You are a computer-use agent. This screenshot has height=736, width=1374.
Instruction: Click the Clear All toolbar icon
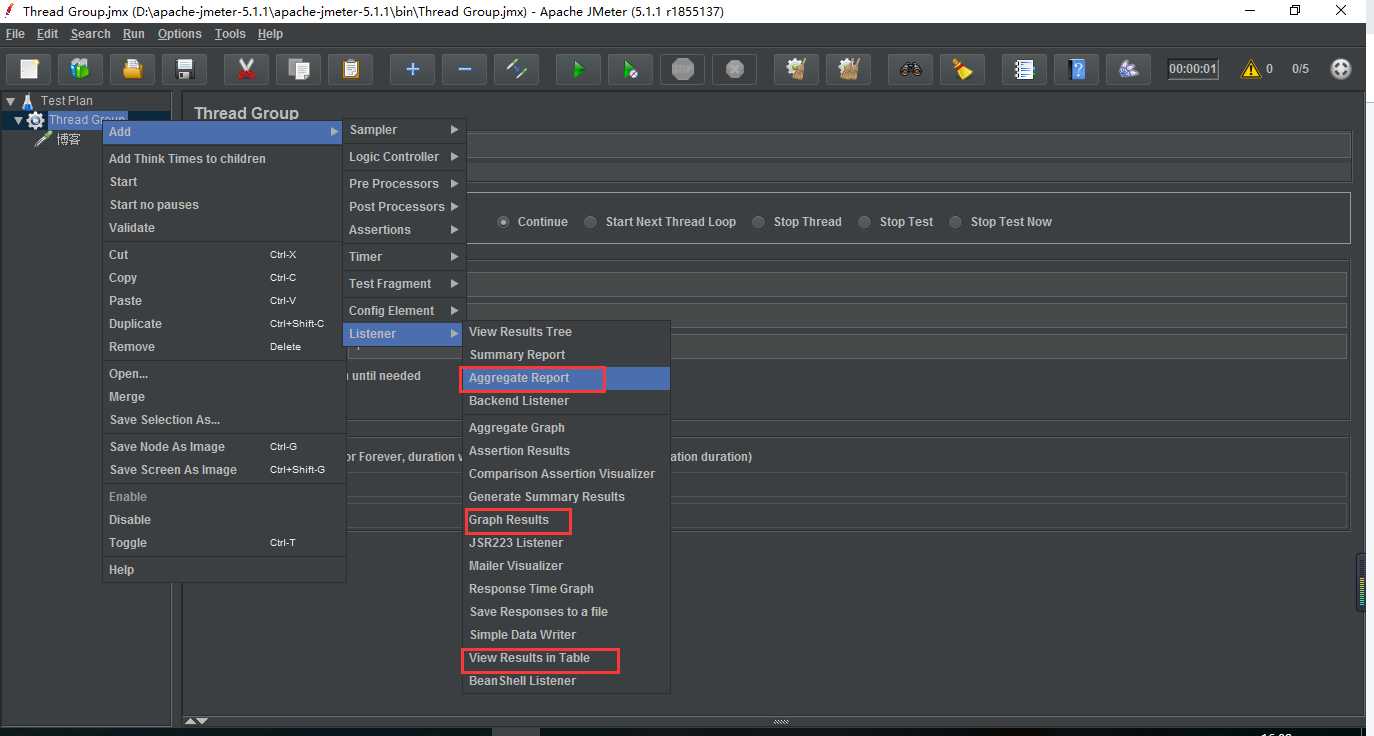848,69
